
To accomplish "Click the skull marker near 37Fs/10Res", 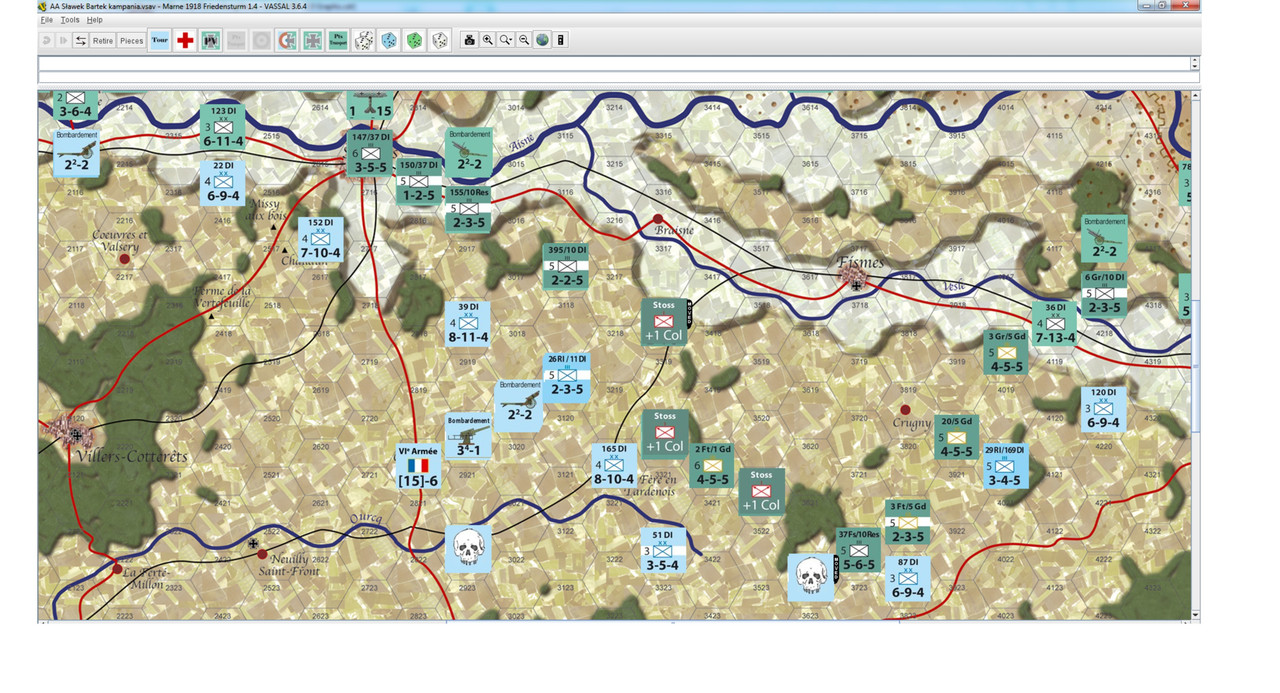I will pyautogui.click(x=811, y=577).
